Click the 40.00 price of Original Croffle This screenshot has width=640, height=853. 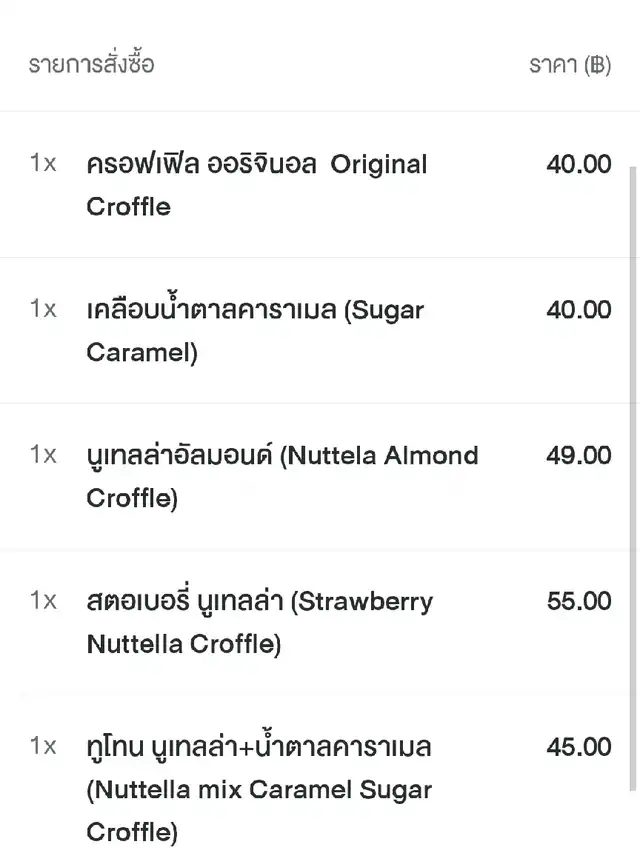pyautogui.click(x=578, y=164)
